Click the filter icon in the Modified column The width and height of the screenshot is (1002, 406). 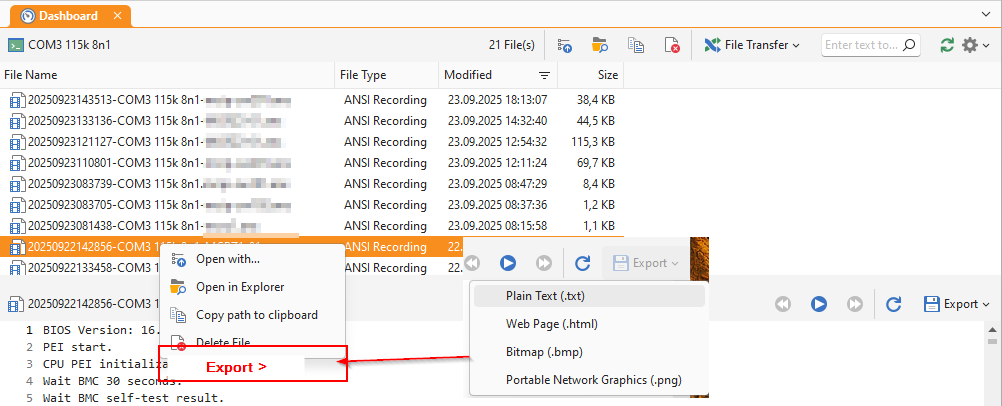[545, 75]
